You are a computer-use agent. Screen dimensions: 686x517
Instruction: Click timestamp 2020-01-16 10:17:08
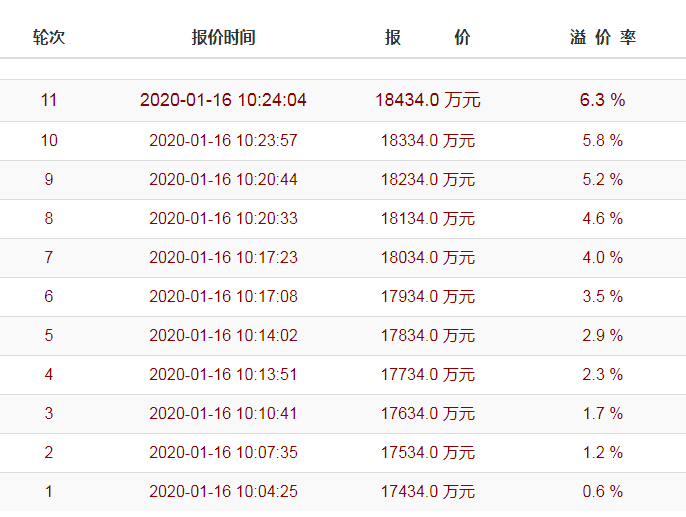point(223,297)
